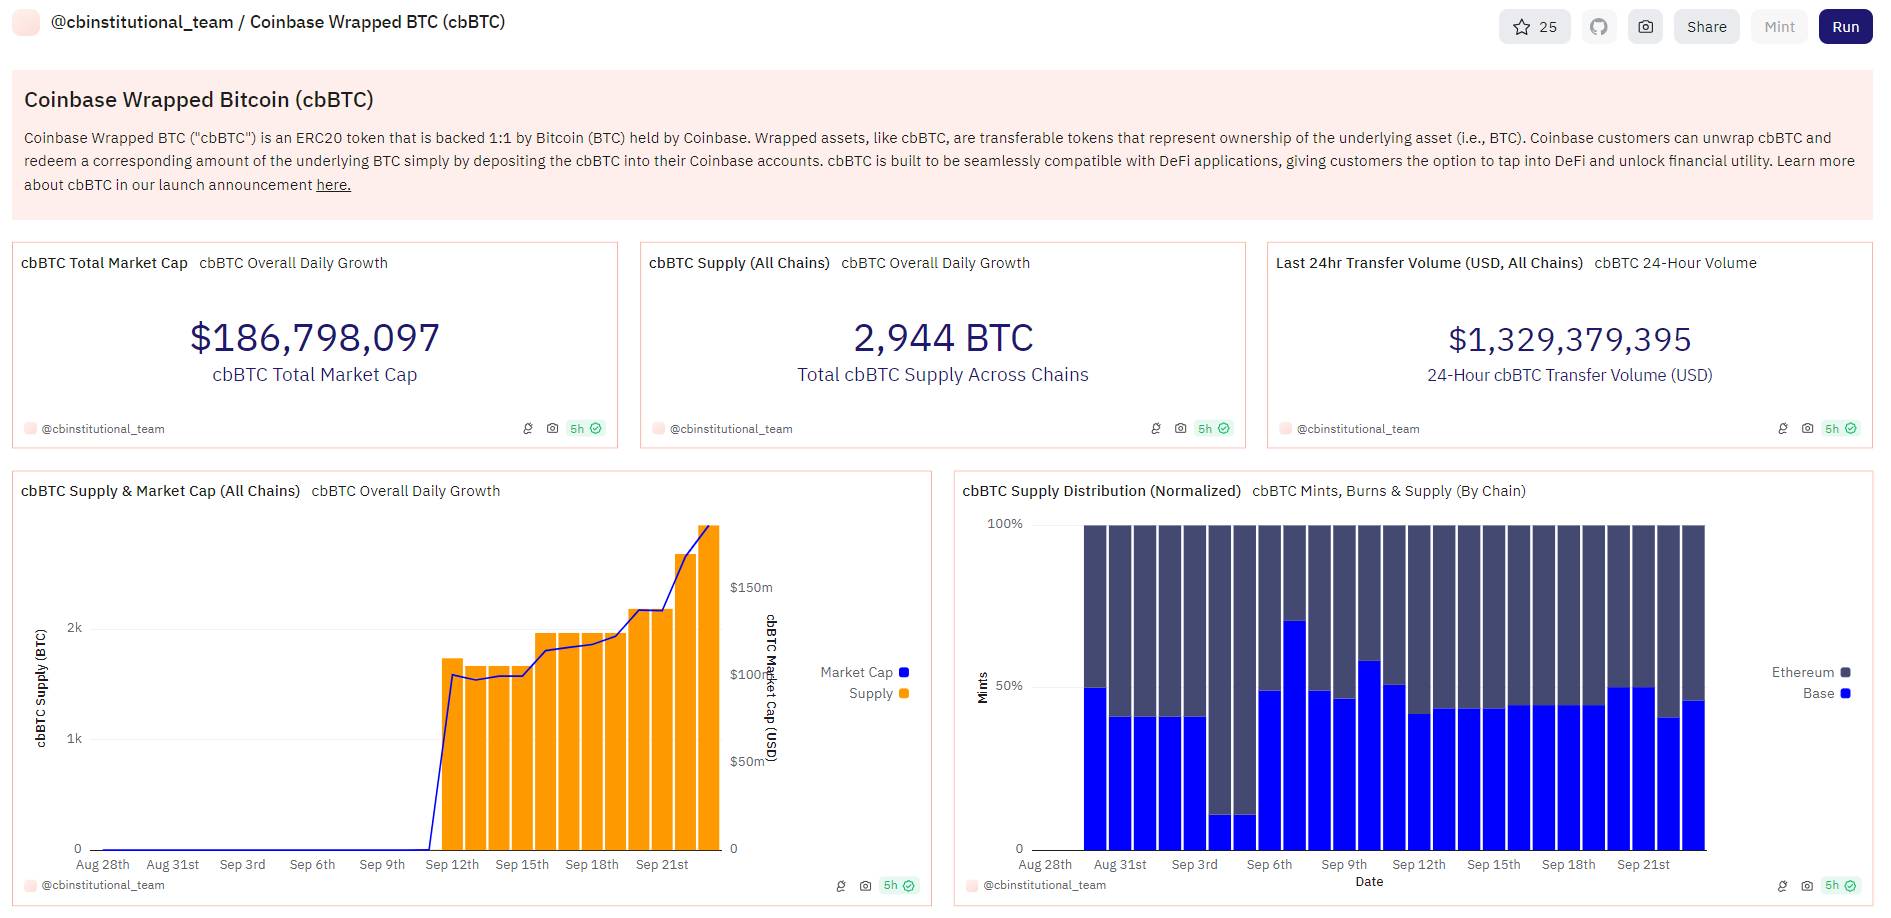Click the 'Coinbase Wrapped Bitcoin (cbBTC)' heading
Screen dimensions: 1891x918
199,100
